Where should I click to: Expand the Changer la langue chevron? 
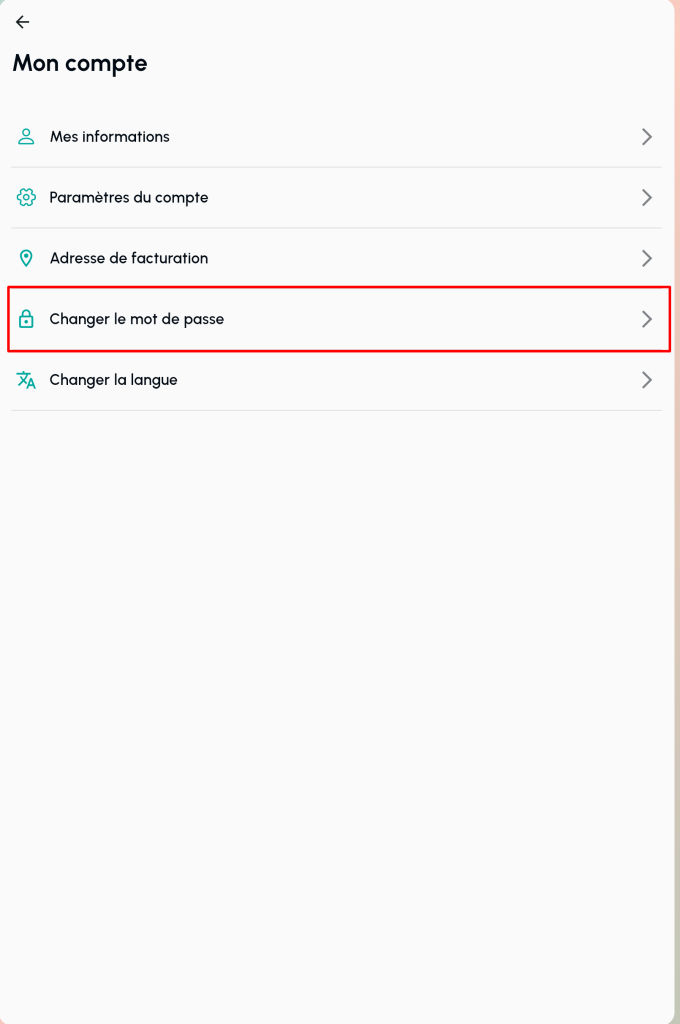pyautogui.click(x=647, y=380)
